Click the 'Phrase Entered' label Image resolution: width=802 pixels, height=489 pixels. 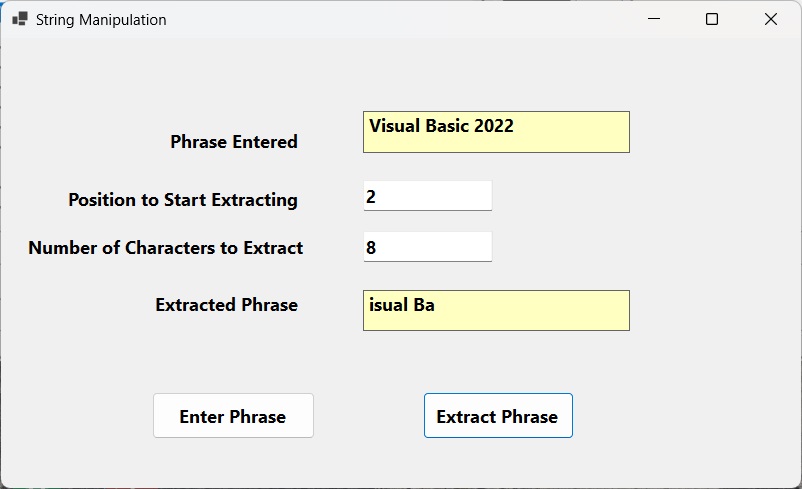tap(234, 142)
